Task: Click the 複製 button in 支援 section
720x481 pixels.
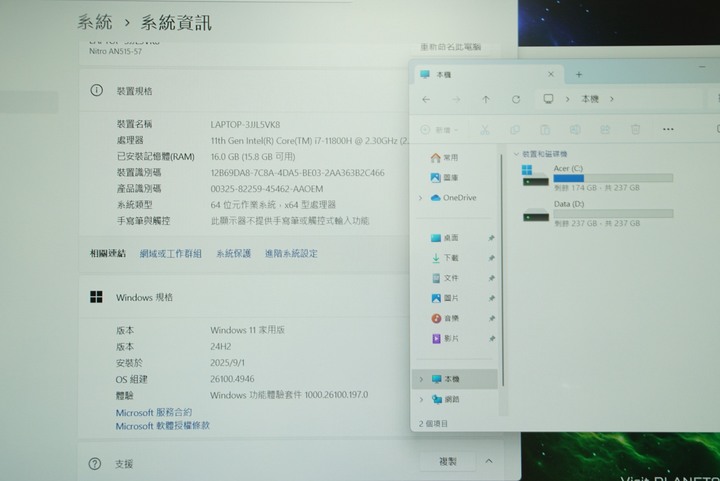Action: click(x=448, y=462)
